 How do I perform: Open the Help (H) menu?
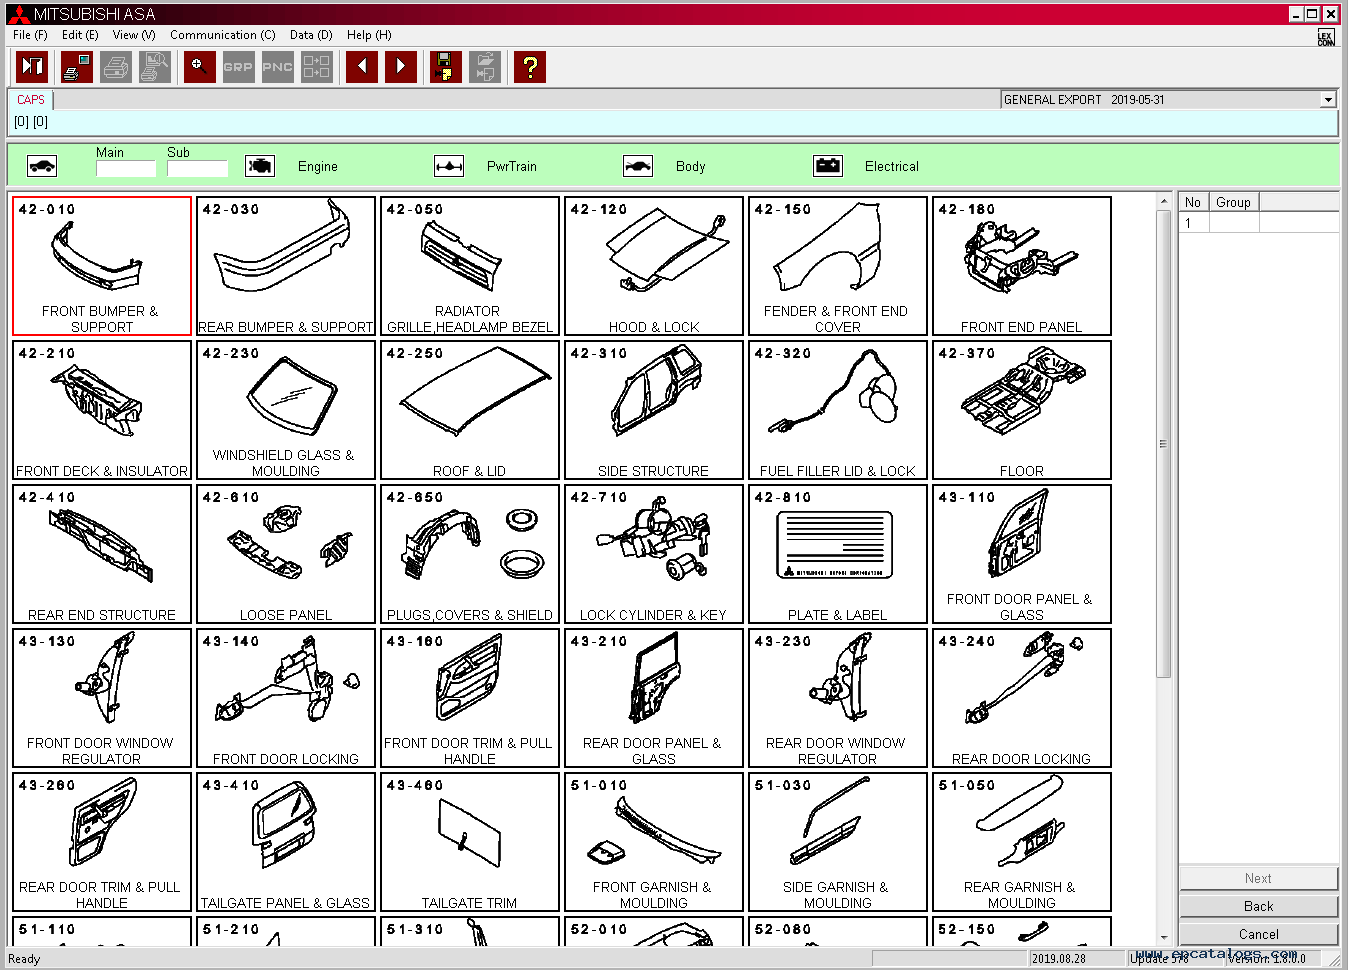[369, 34]
